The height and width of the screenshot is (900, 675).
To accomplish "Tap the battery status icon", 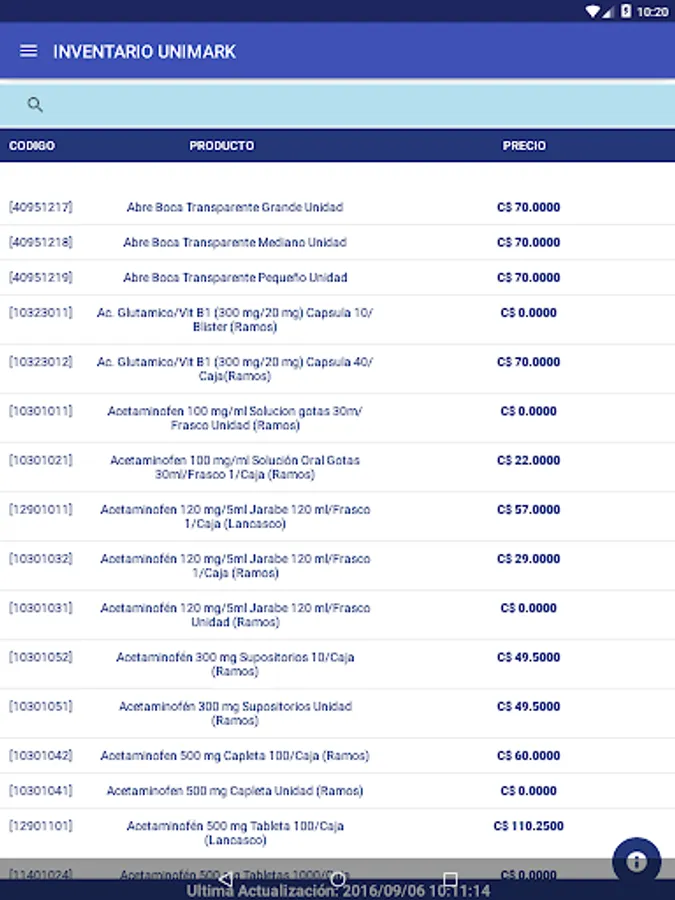I will click(626, 11).
